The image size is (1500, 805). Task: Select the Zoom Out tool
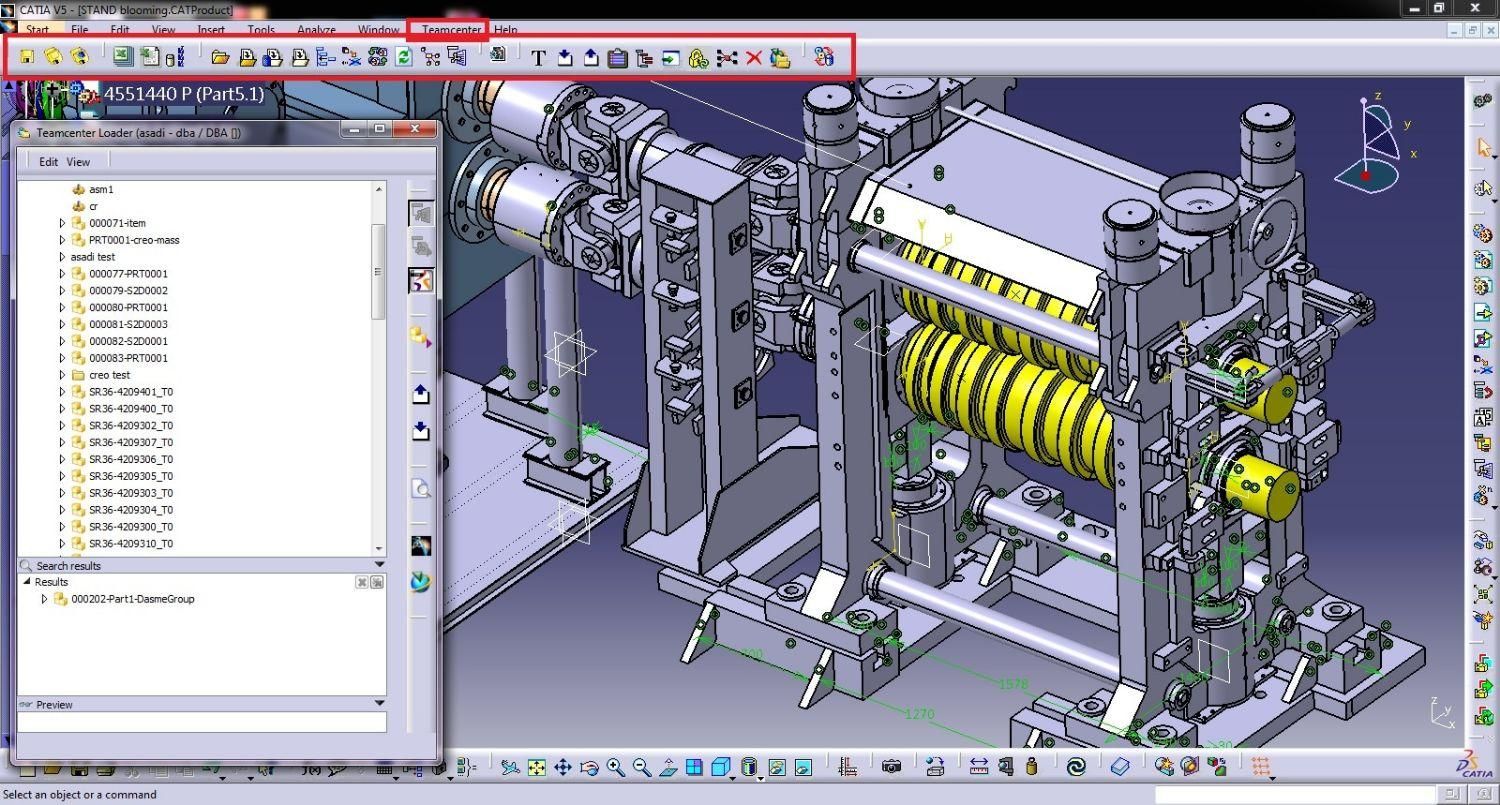coord(642,767)
